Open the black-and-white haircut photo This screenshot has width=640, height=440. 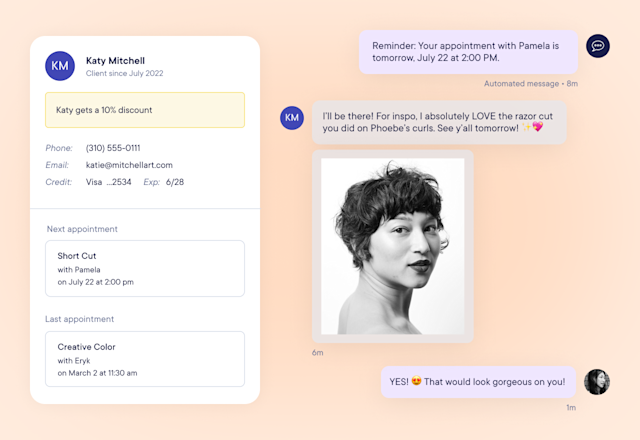click(x=393, y=247)
